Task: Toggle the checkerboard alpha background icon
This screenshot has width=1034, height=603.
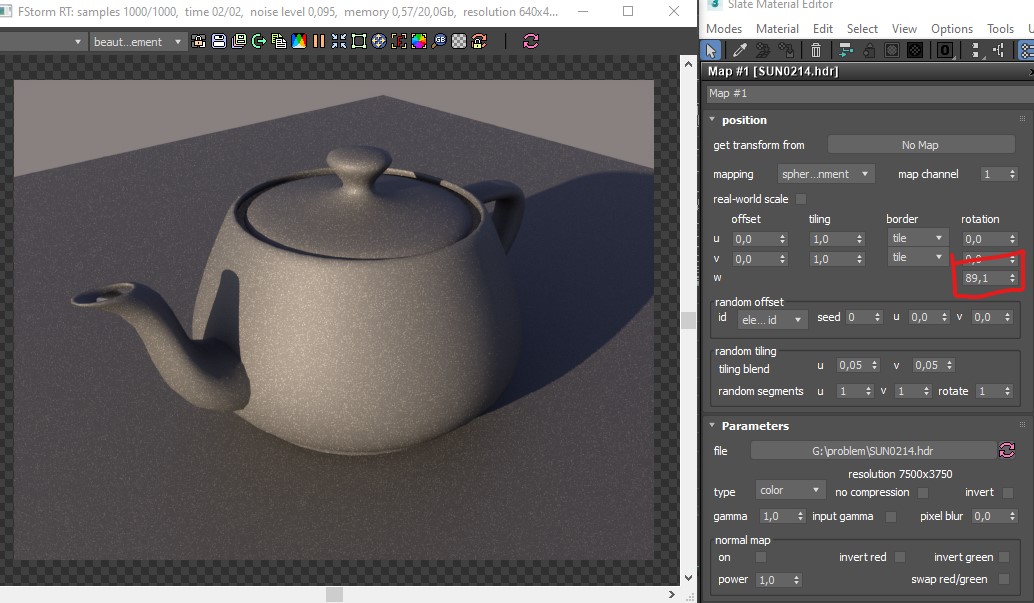Action: [x=459, y=42]
